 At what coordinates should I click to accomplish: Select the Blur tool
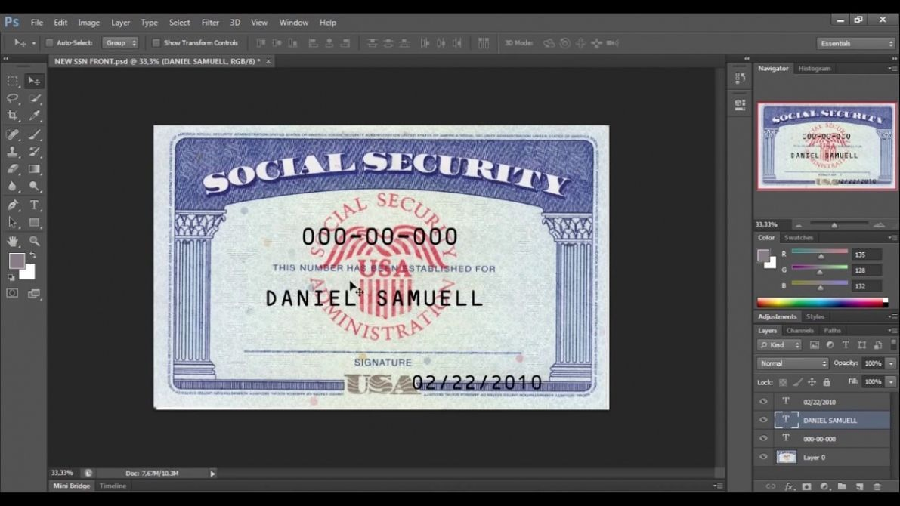(x=13, y=186)
